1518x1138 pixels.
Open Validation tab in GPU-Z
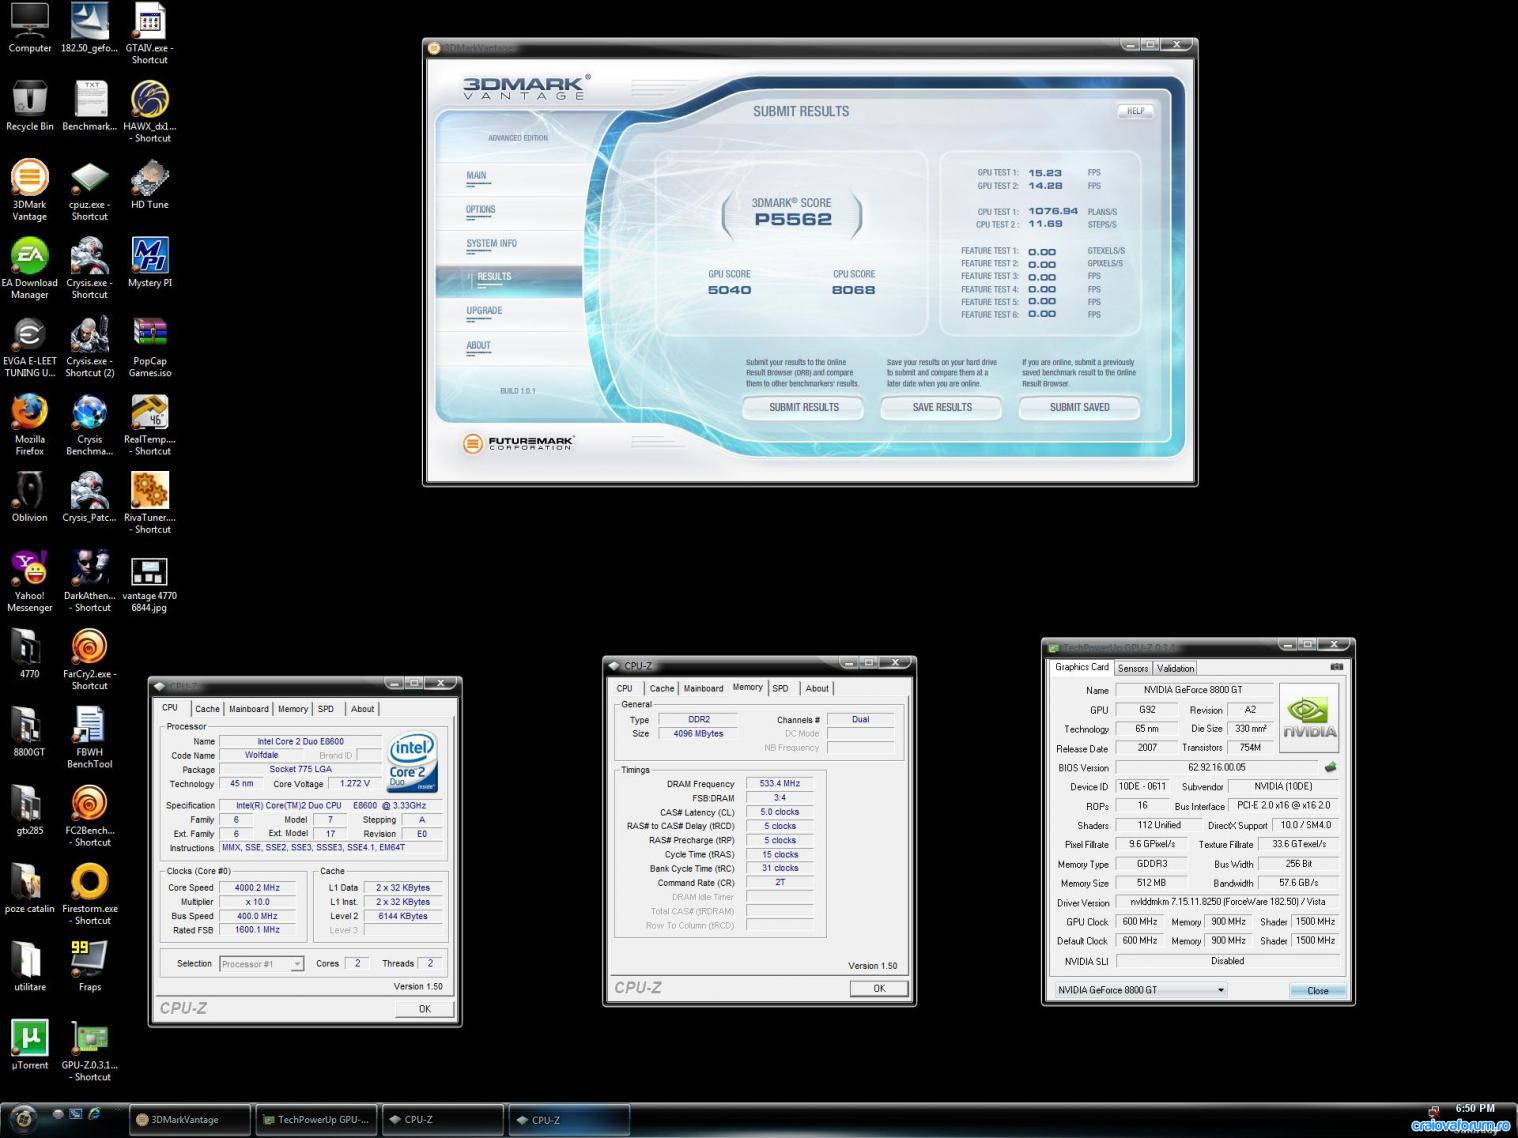coord(1175,668)
